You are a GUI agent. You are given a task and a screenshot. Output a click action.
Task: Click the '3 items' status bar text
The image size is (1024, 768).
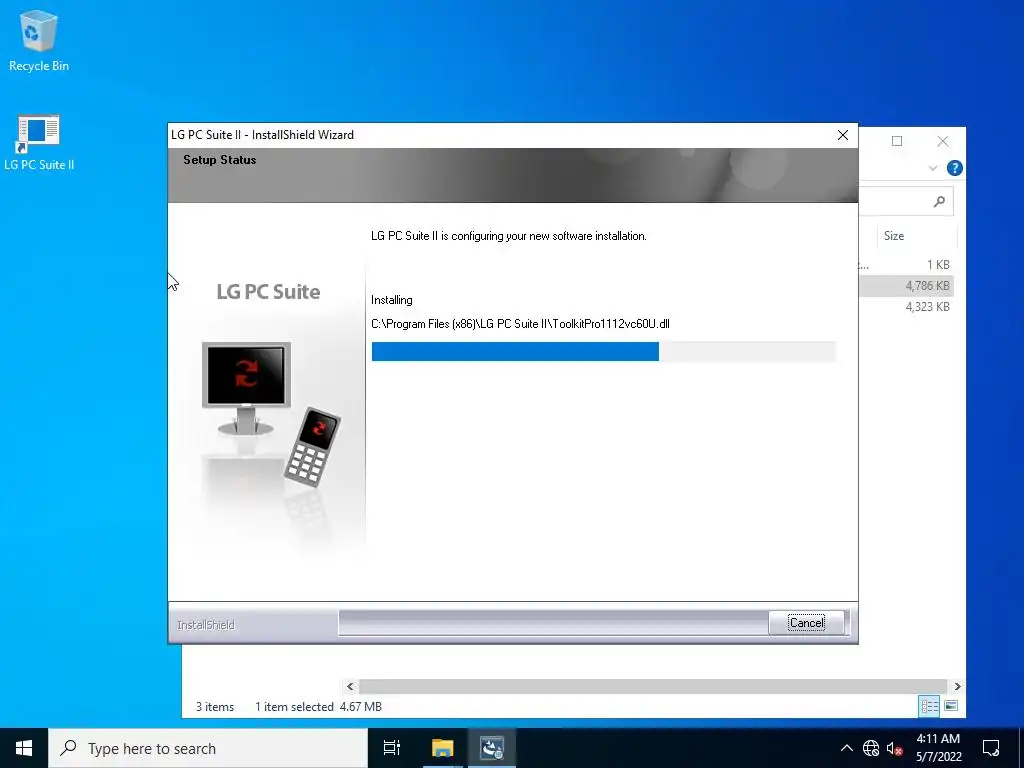[x=215, y=707]
